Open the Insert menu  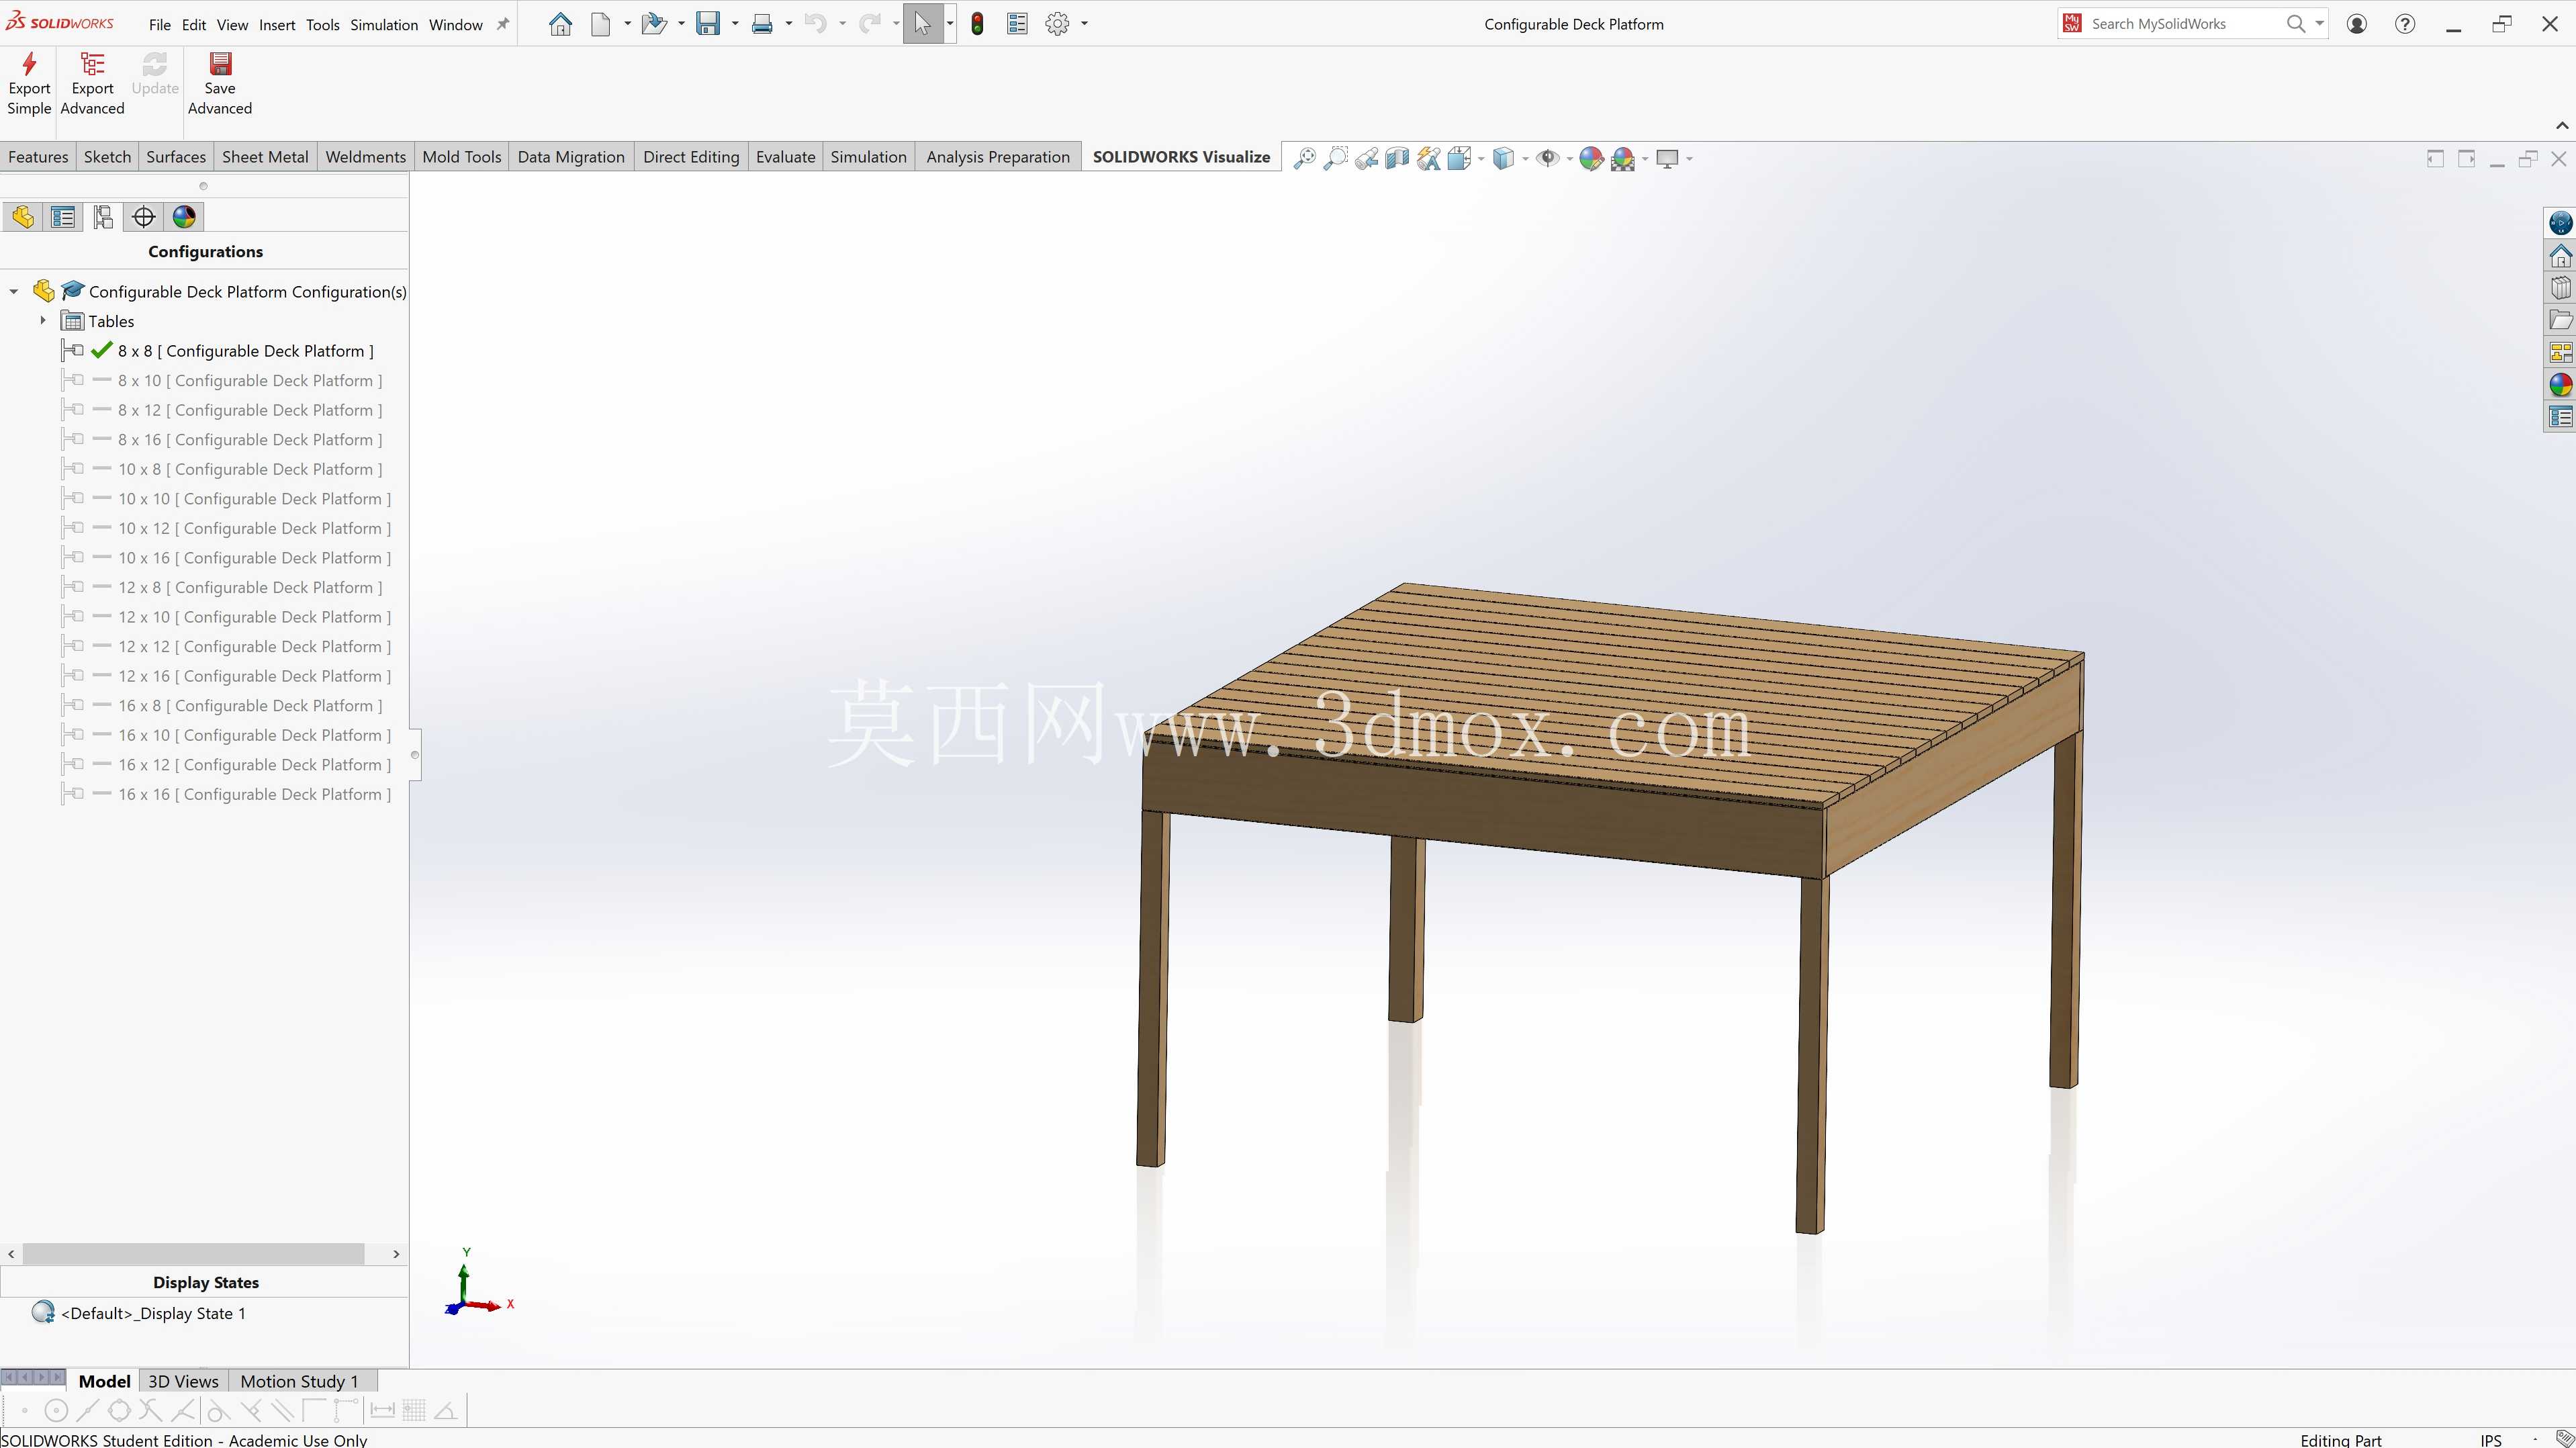click(277, 25)
